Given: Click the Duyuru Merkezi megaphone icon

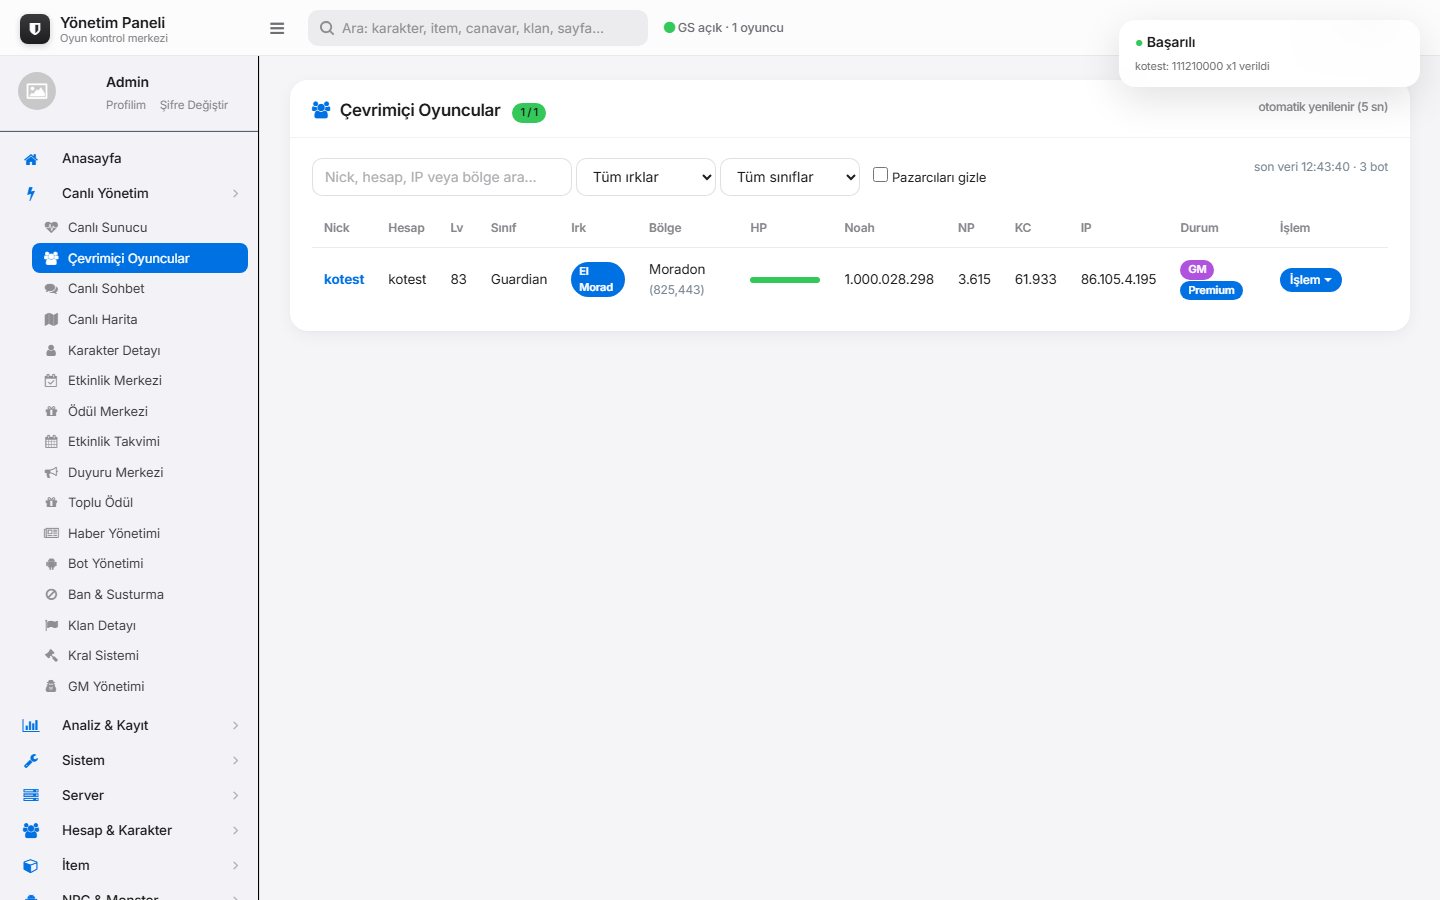Looking at the screenshot, I should [x=51, y=473].
